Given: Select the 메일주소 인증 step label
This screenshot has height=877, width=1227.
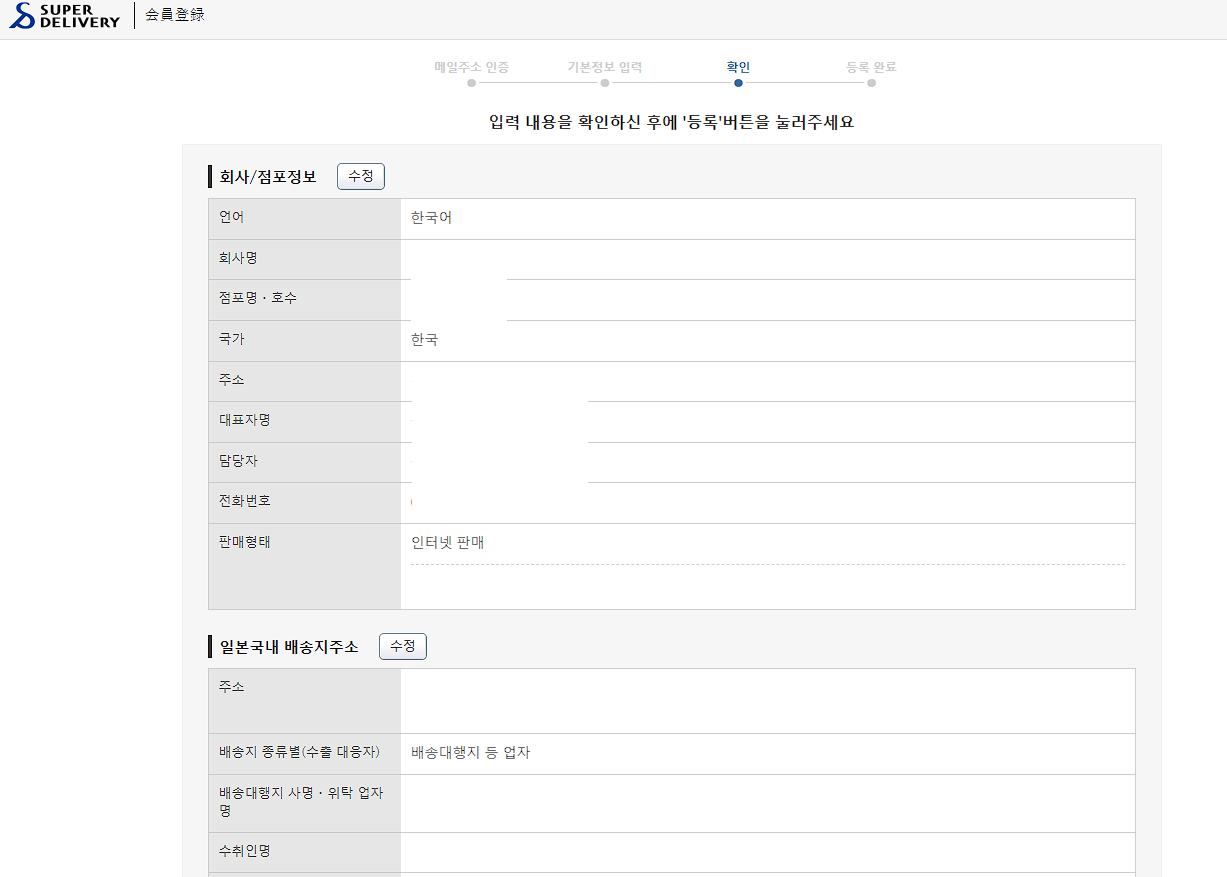Looking at the screenshot, I should click(471, 67).
